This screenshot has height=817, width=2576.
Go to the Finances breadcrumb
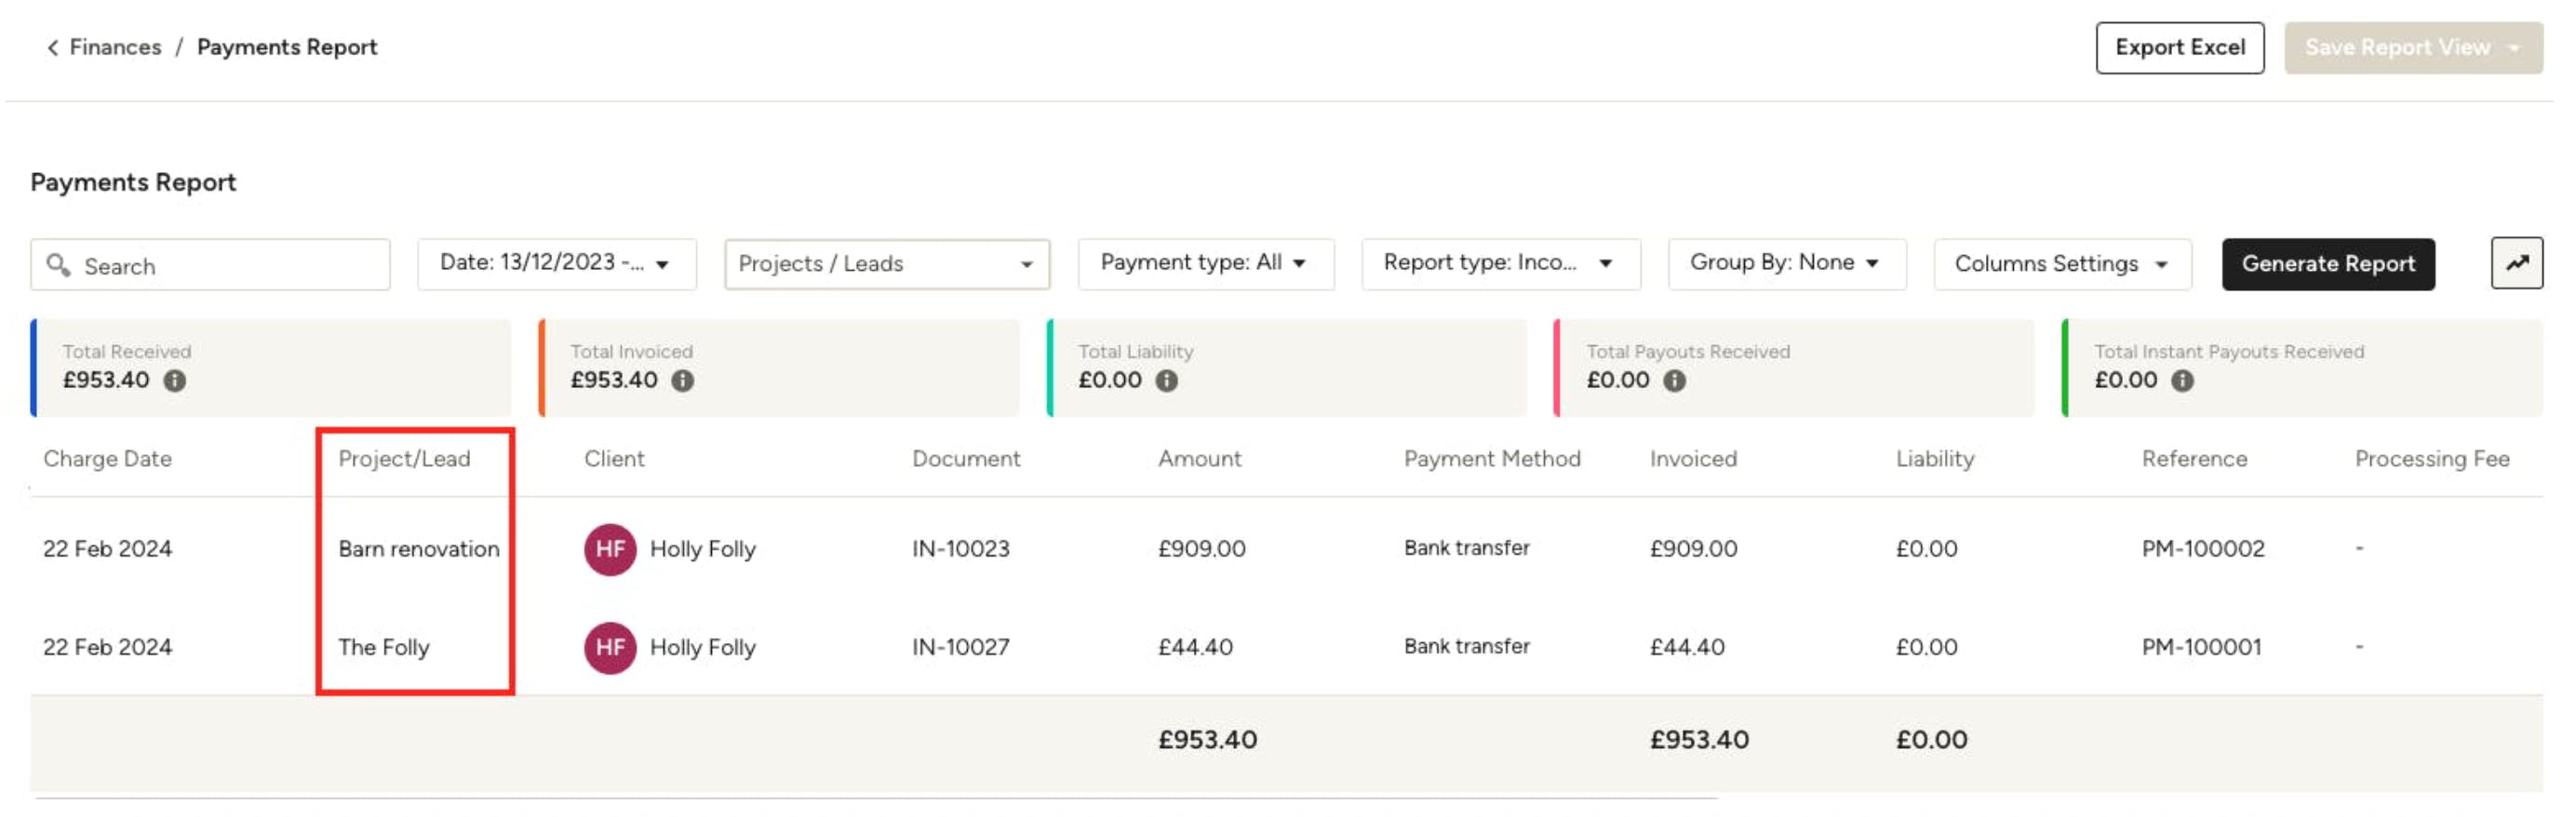point(115,47)
